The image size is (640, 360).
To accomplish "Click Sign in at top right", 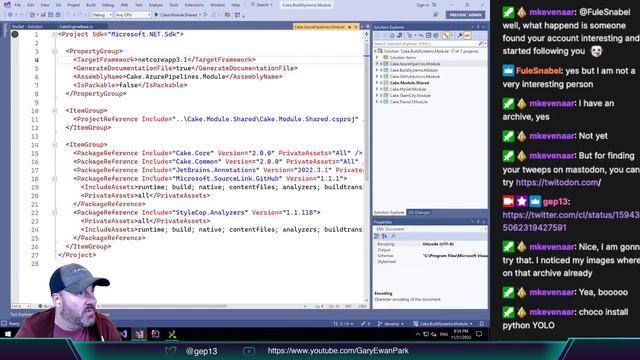I will (423, 5).
